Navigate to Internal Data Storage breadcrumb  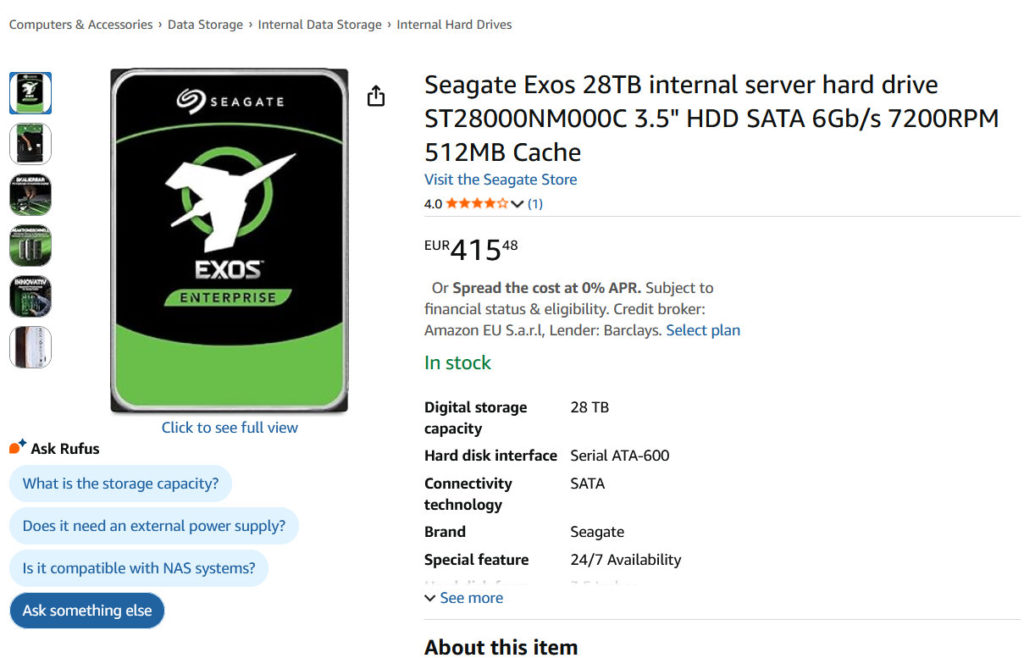[x=319, y=24]
